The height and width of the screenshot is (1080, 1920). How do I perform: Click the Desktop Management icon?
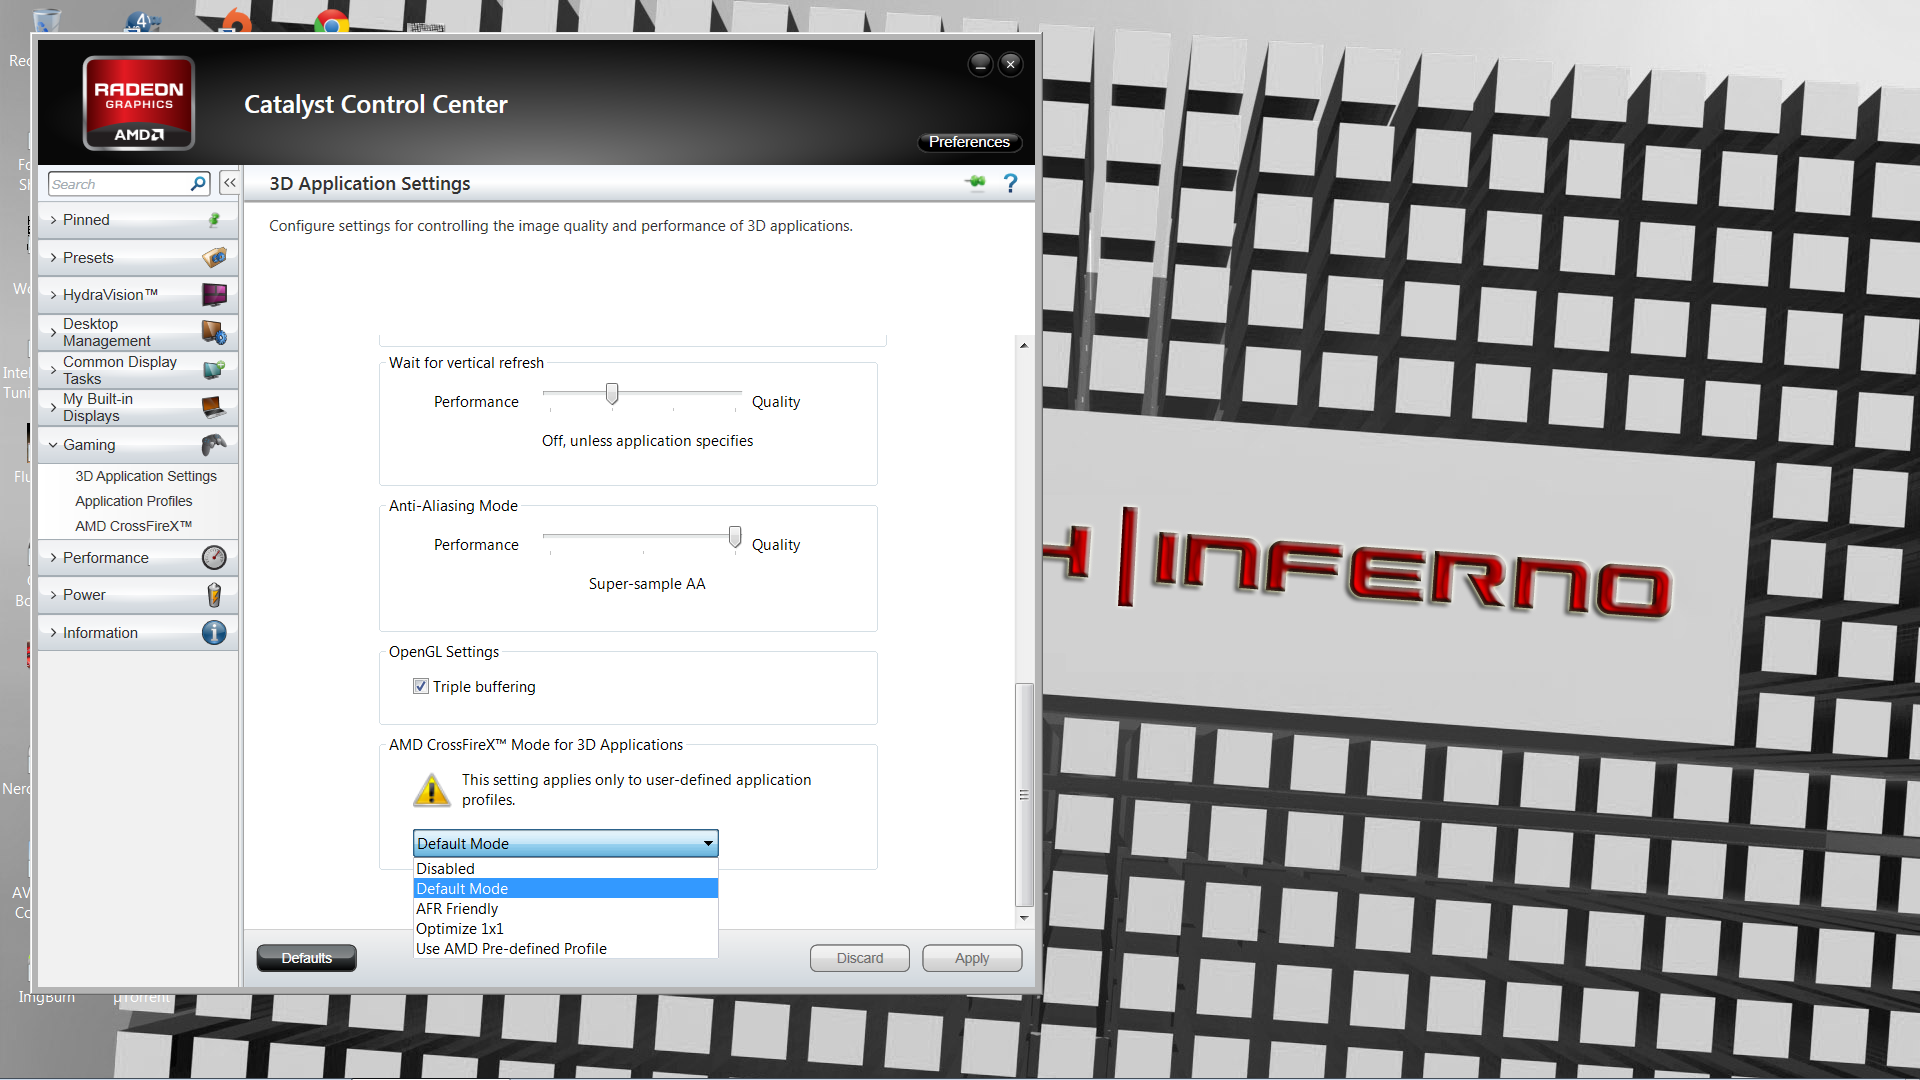click(214, 332)
